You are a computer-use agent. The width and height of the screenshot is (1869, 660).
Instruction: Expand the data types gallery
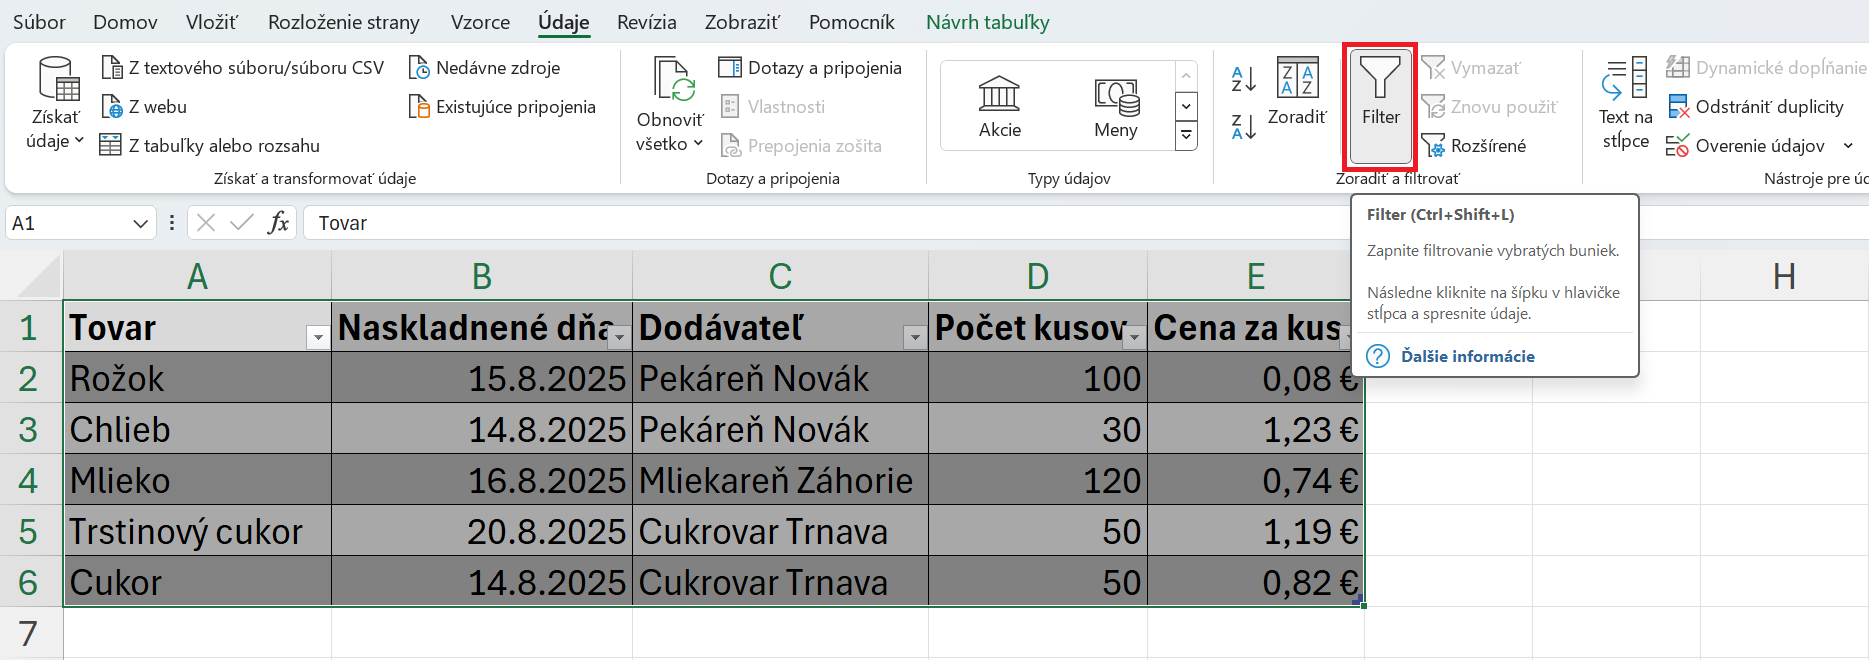(1186, 135)
